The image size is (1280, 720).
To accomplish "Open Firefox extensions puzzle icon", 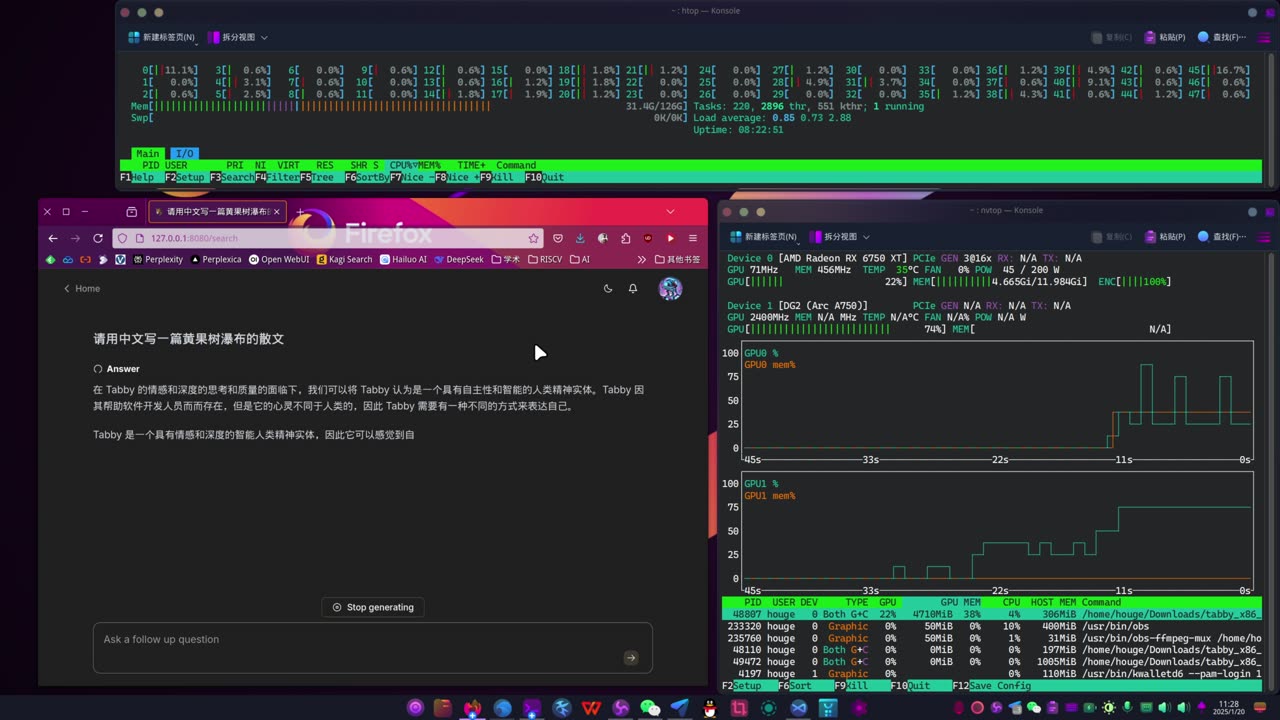I will click(x=625, y=238).
